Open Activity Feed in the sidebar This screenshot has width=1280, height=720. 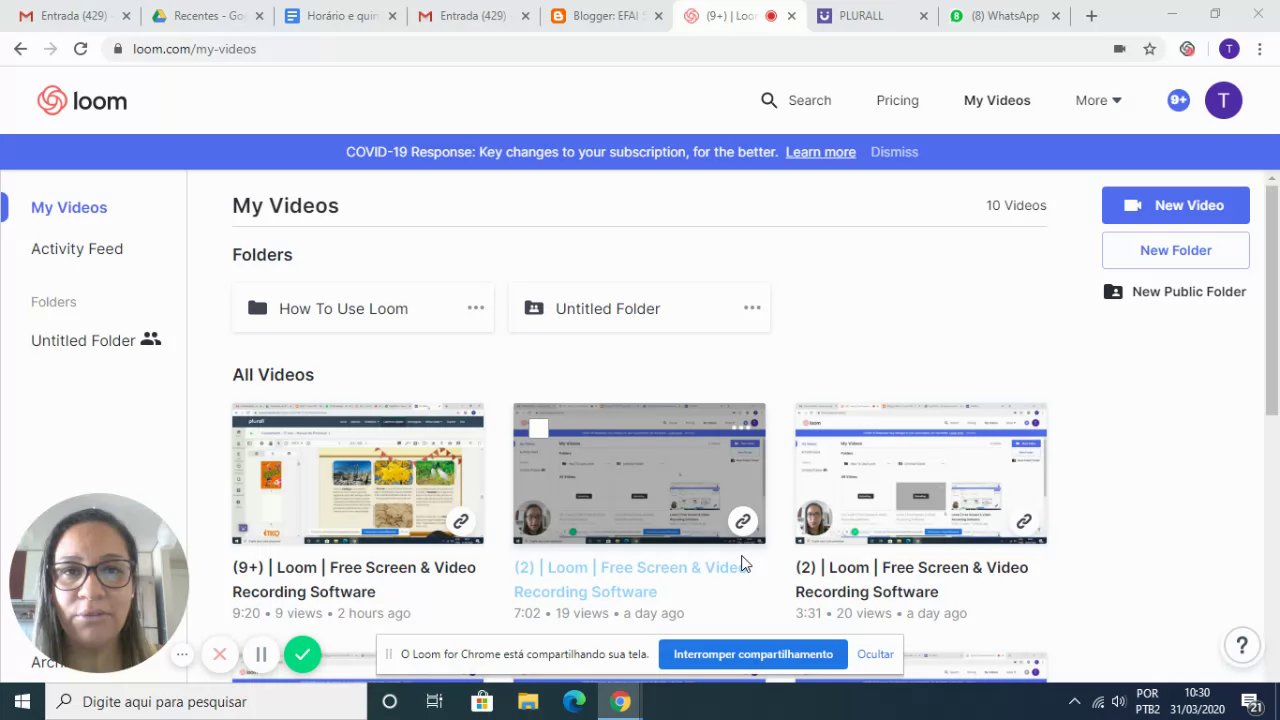point(77,249)
